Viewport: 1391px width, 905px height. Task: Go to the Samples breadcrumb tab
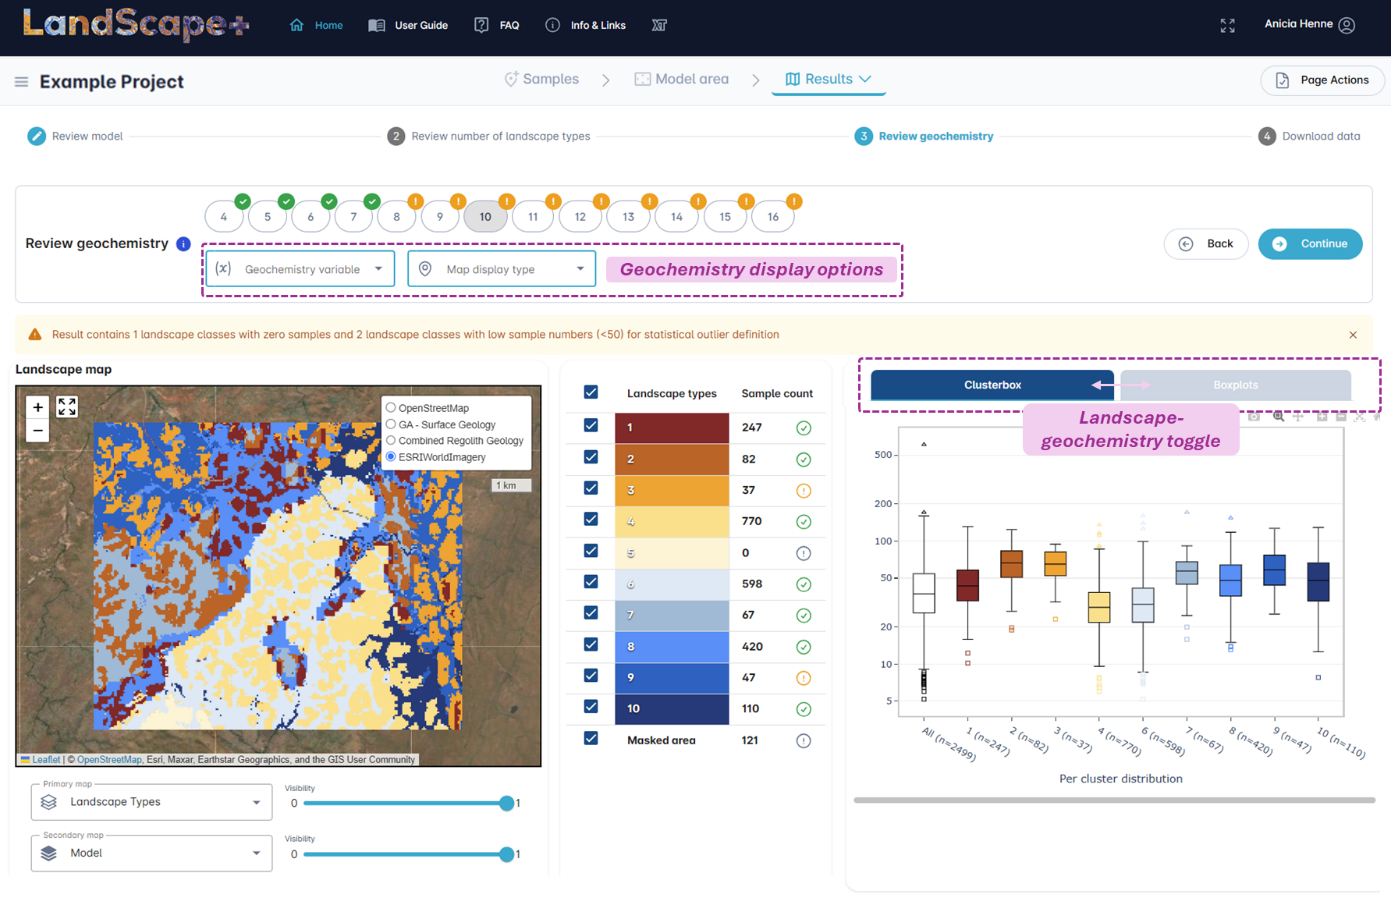point(541,79)
